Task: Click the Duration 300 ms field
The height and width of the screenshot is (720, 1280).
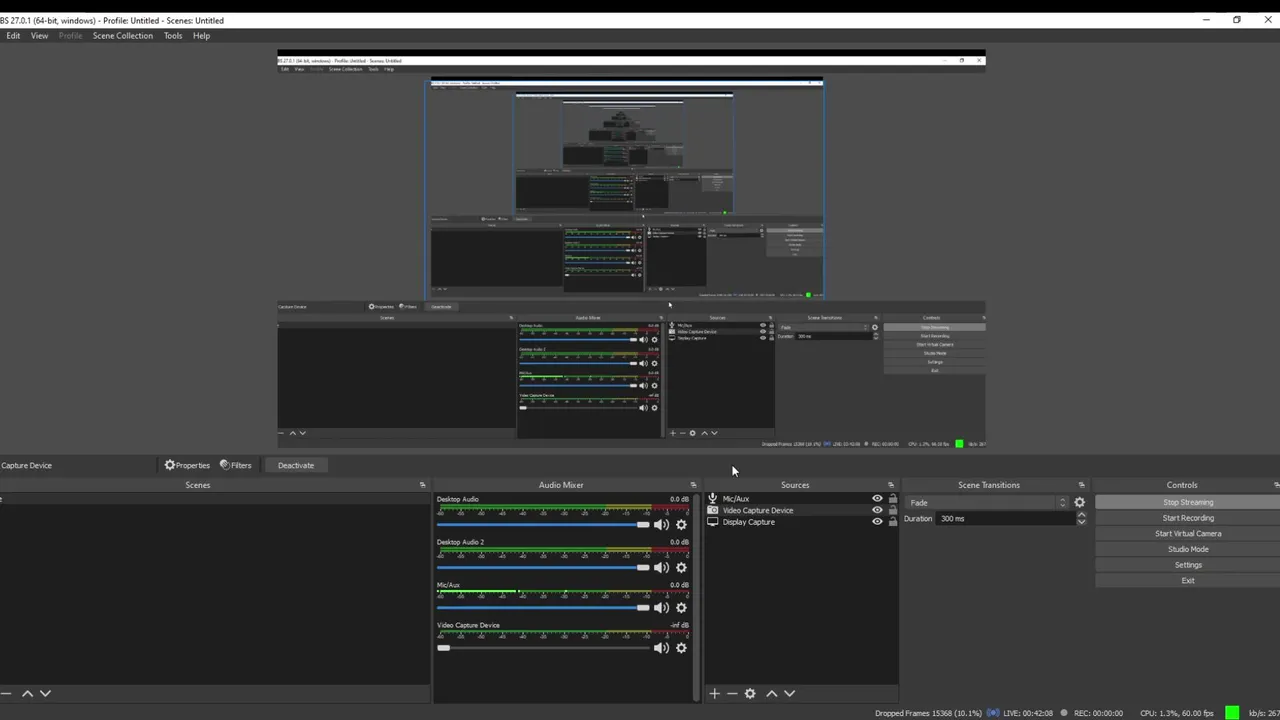Action: [x=1006, y=519]
